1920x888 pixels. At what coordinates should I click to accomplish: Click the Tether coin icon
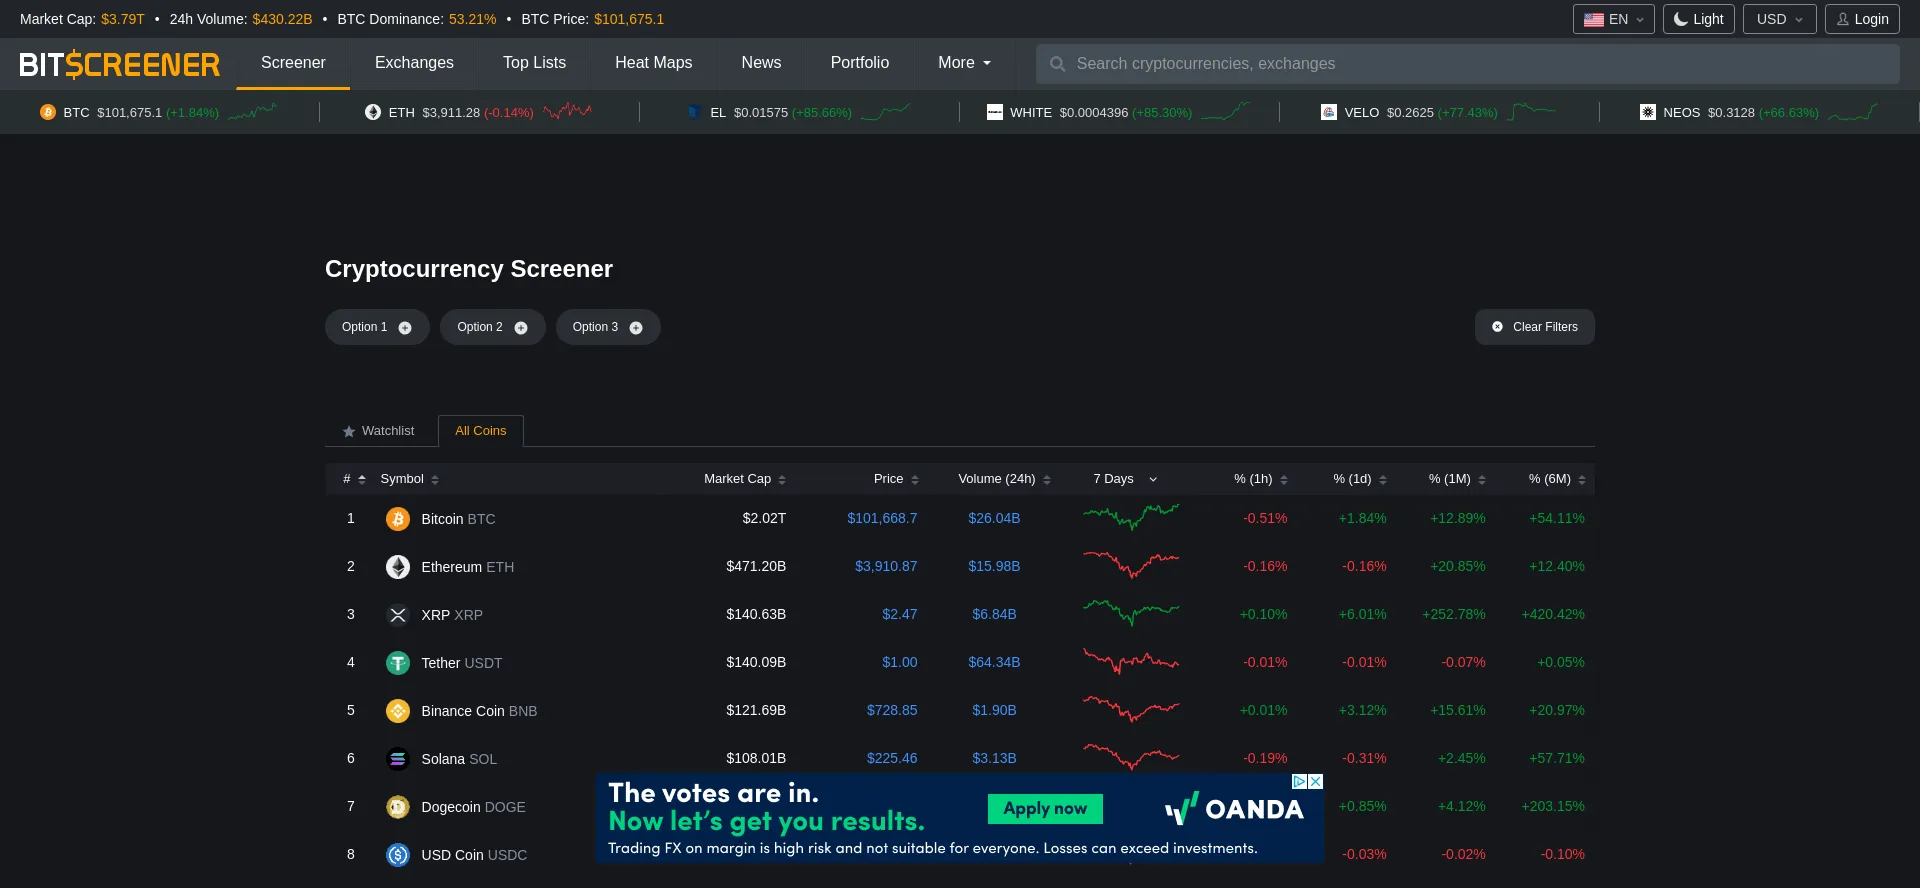pyautogui.click(x=398, y=663)
